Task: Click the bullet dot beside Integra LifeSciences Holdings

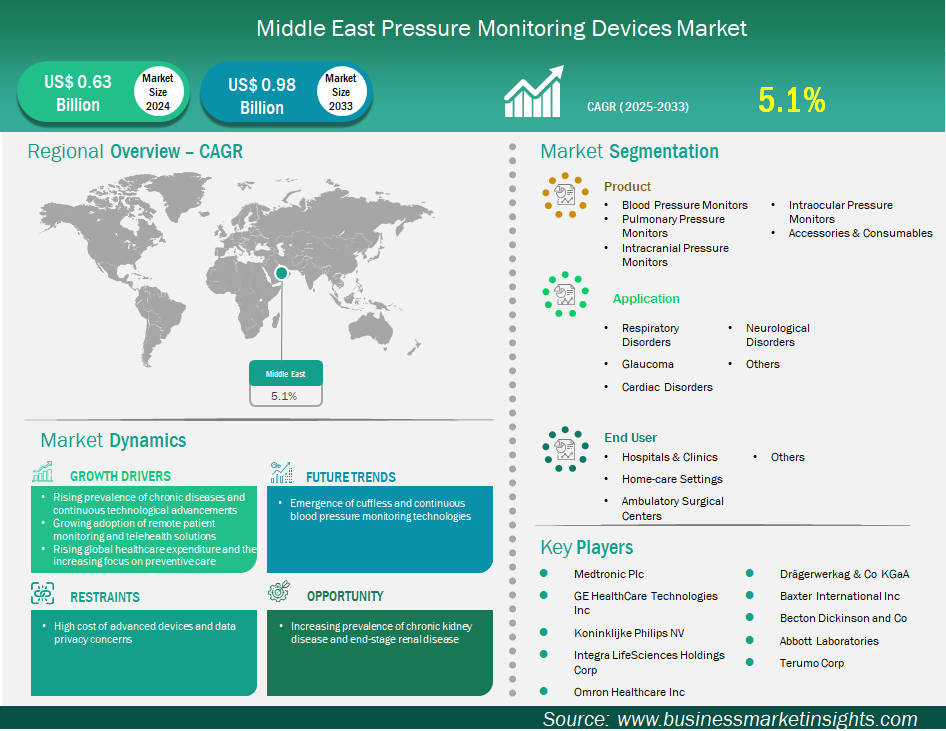Action: tap(544, 654)
